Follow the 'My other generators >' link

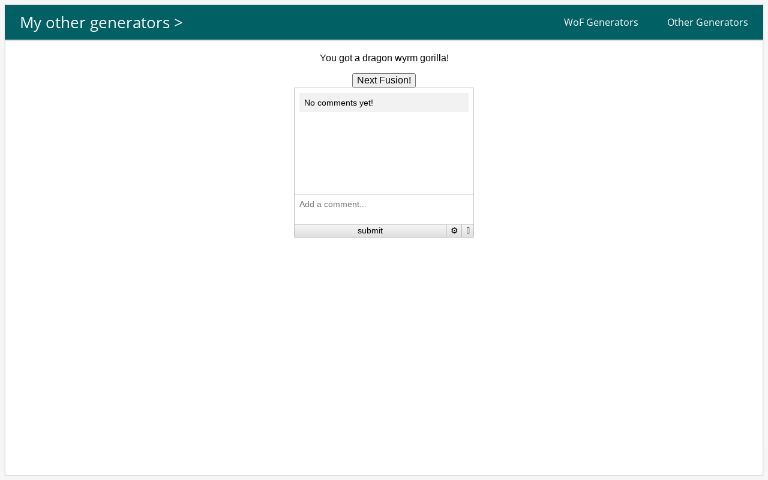coord(101,22)
